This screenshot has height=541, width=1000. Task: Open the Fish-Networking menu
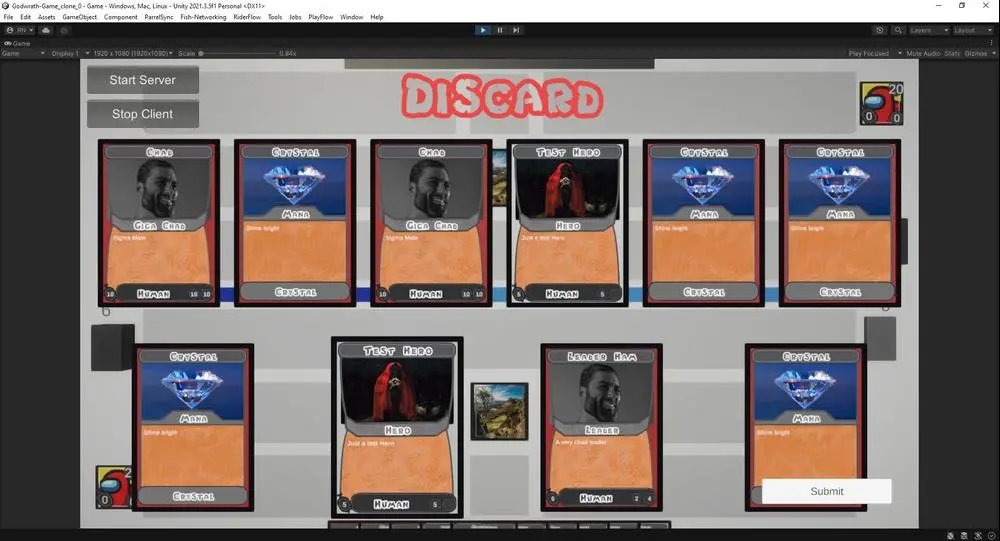point(203,17)
